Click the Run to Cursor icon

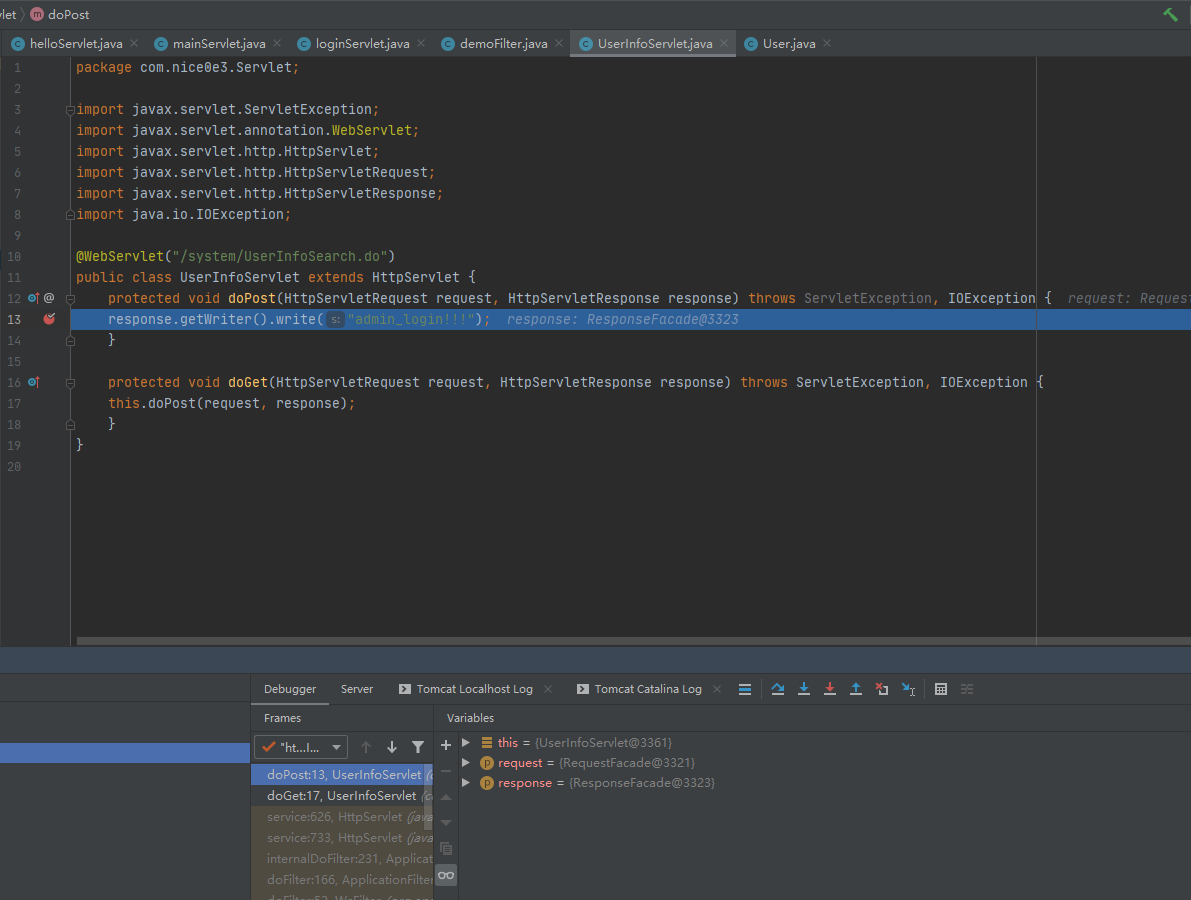click(x=908, y=689)
